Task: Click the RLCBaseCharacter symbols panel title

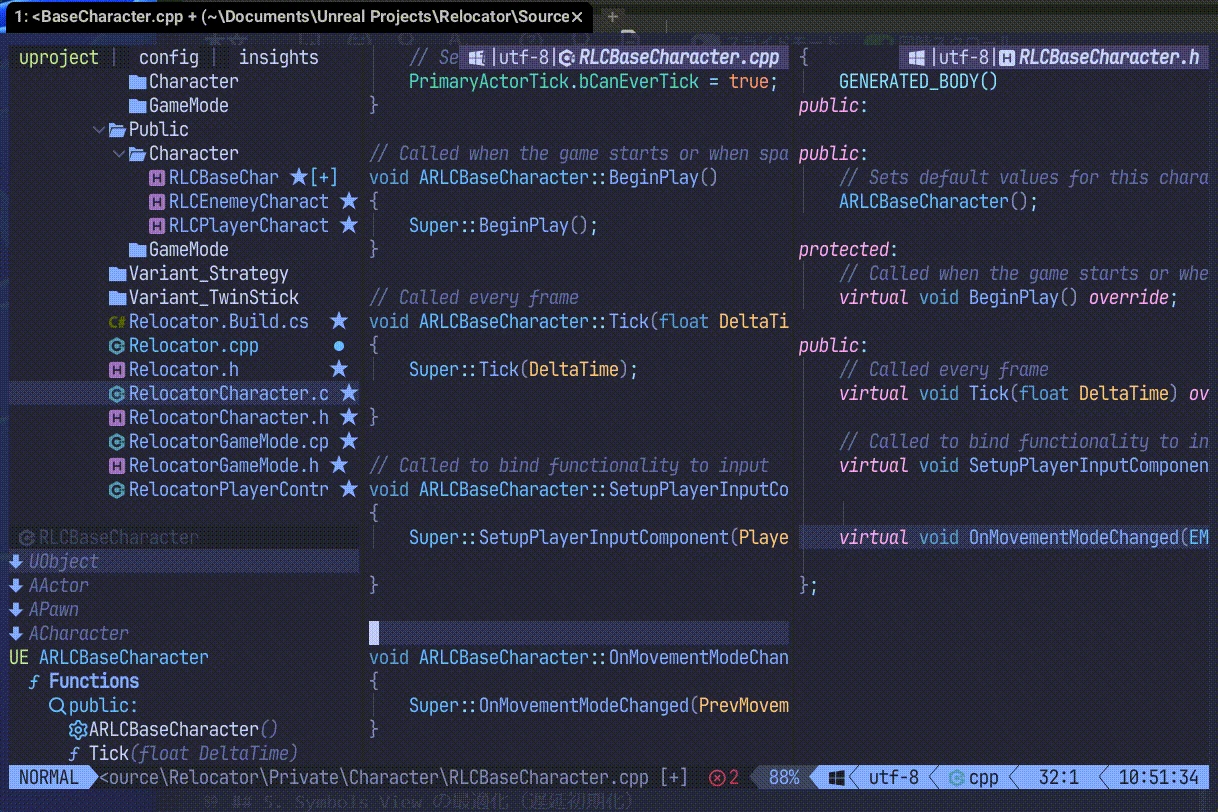Action: (x=108, y=537)
